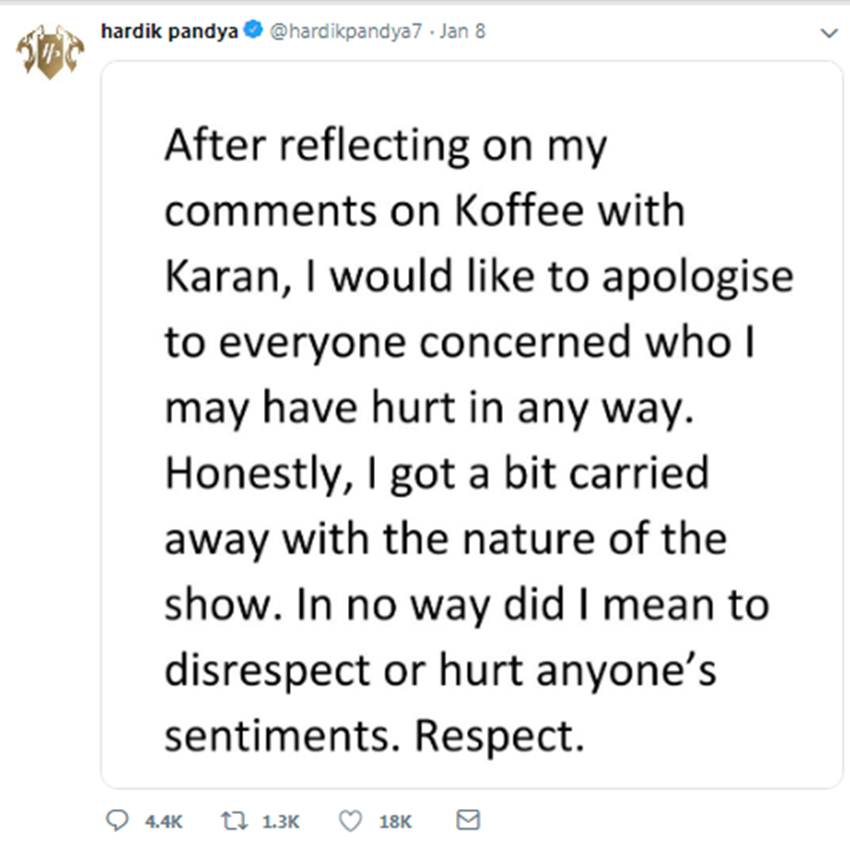Screen dimensions: 850x843
Task: Expand the tweet options chevron
Action: pyautogui.click(x=827, y=33)
